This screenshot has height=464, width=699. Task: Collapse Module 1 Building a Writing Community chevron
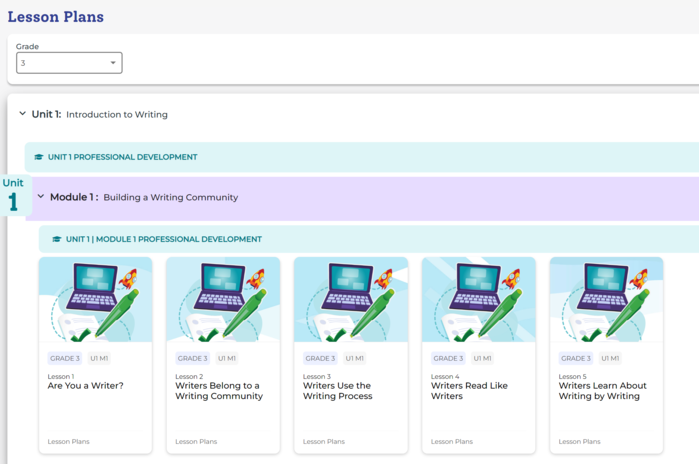[x=41, y=197]
